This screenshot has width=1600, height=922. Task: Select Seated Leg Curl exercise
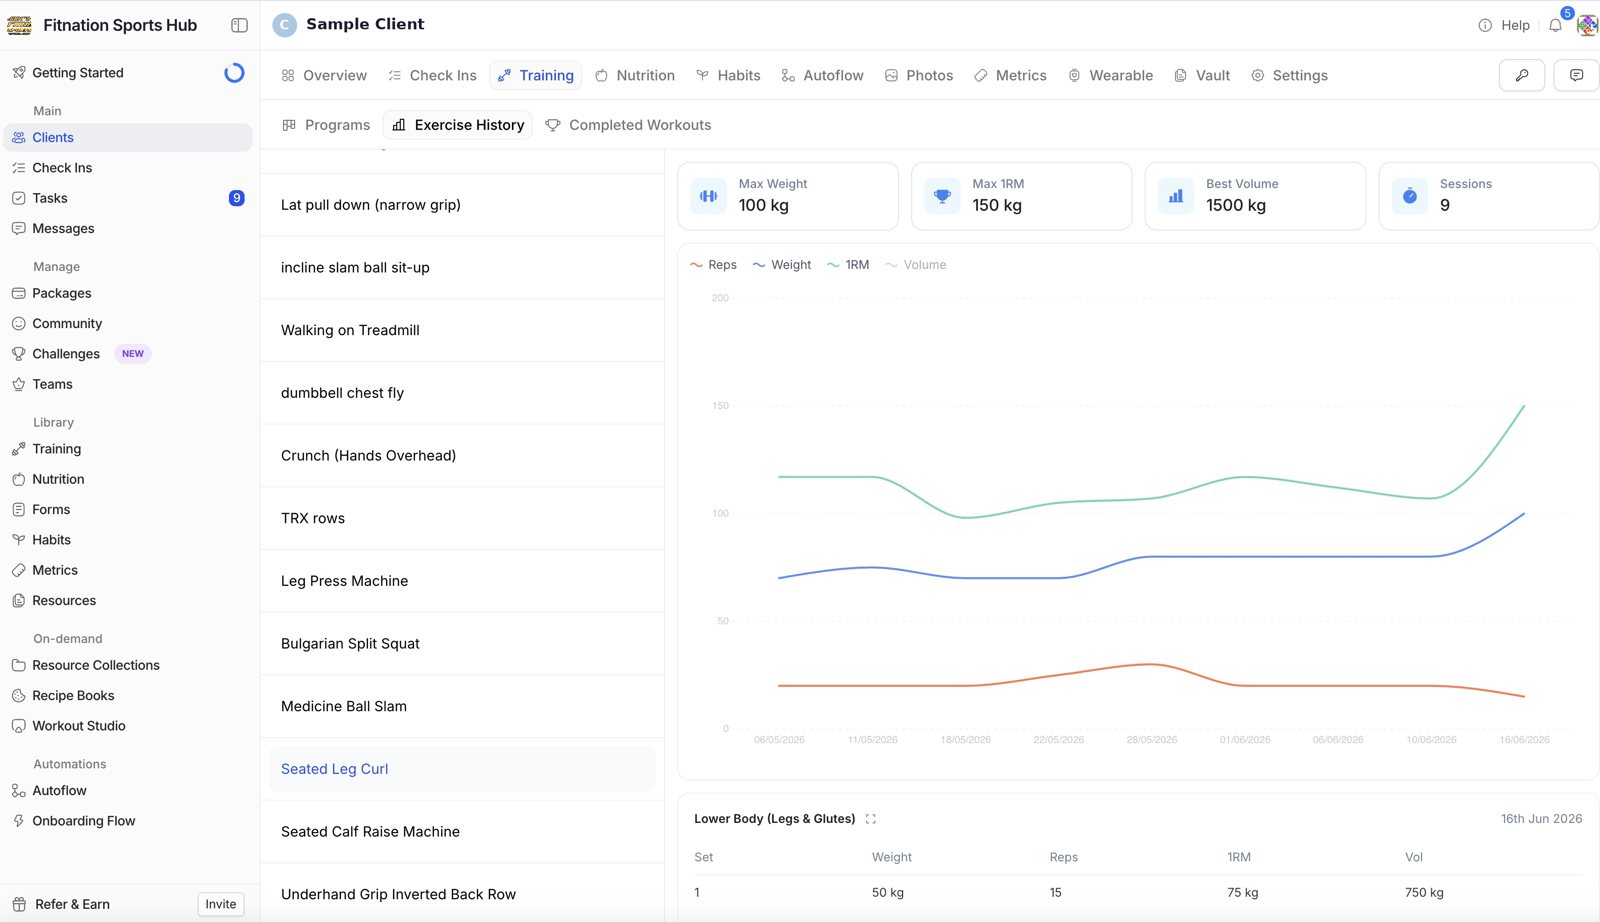click(x=462, y=769)
